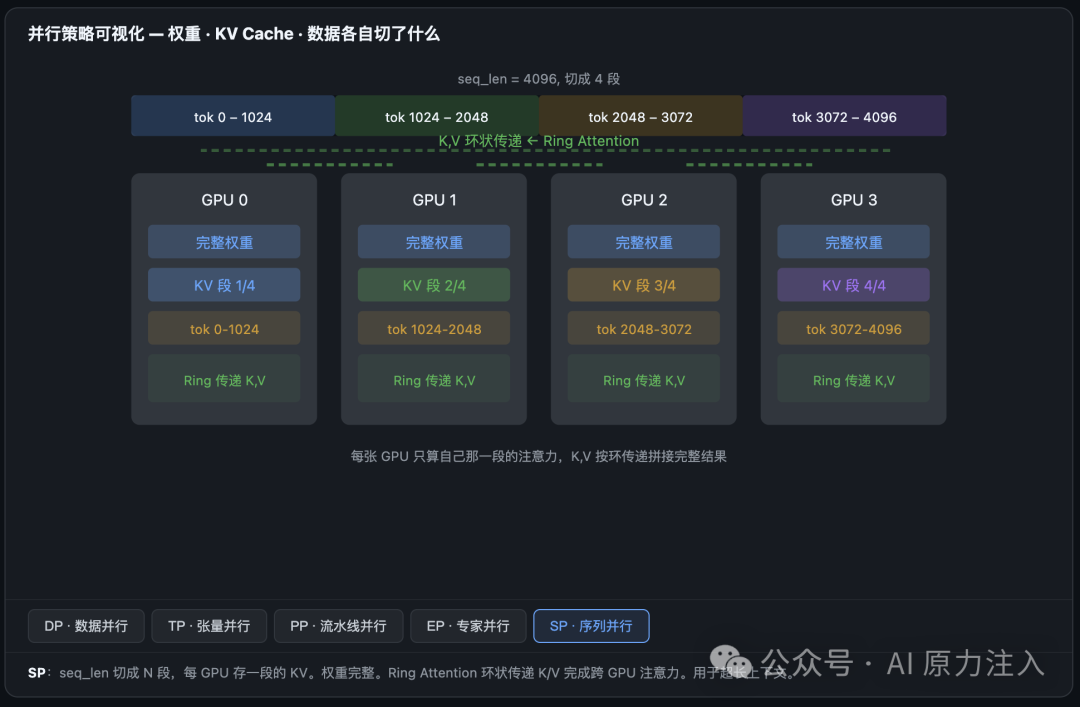
Task: Click 'tok 0-1024' block in GPU 0
Action: point(225,328)
